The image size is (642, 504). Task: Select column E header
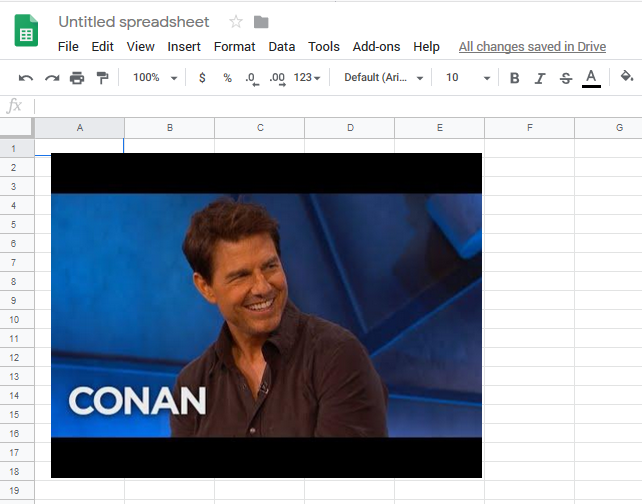(x=439, y=128)
